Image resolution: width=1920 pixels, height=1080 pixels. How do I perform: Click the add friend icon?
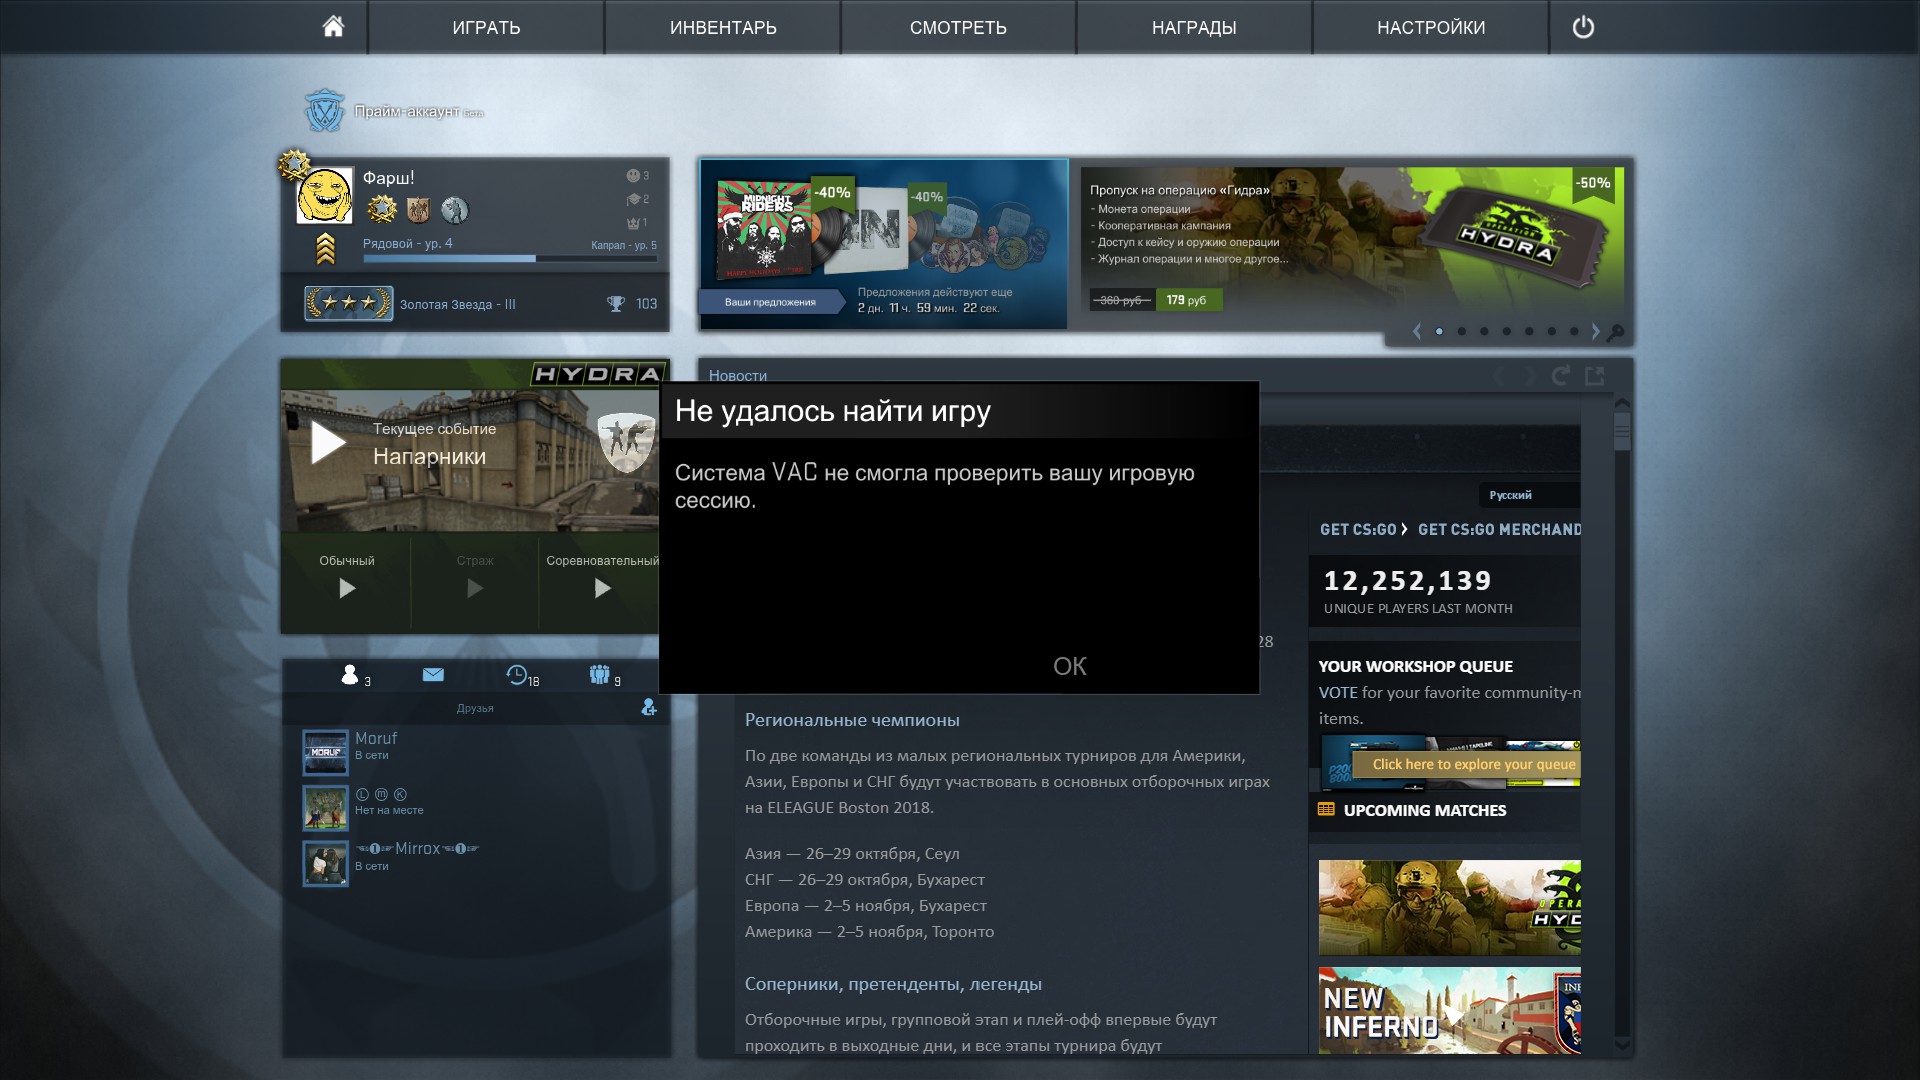tap(649, 708)
